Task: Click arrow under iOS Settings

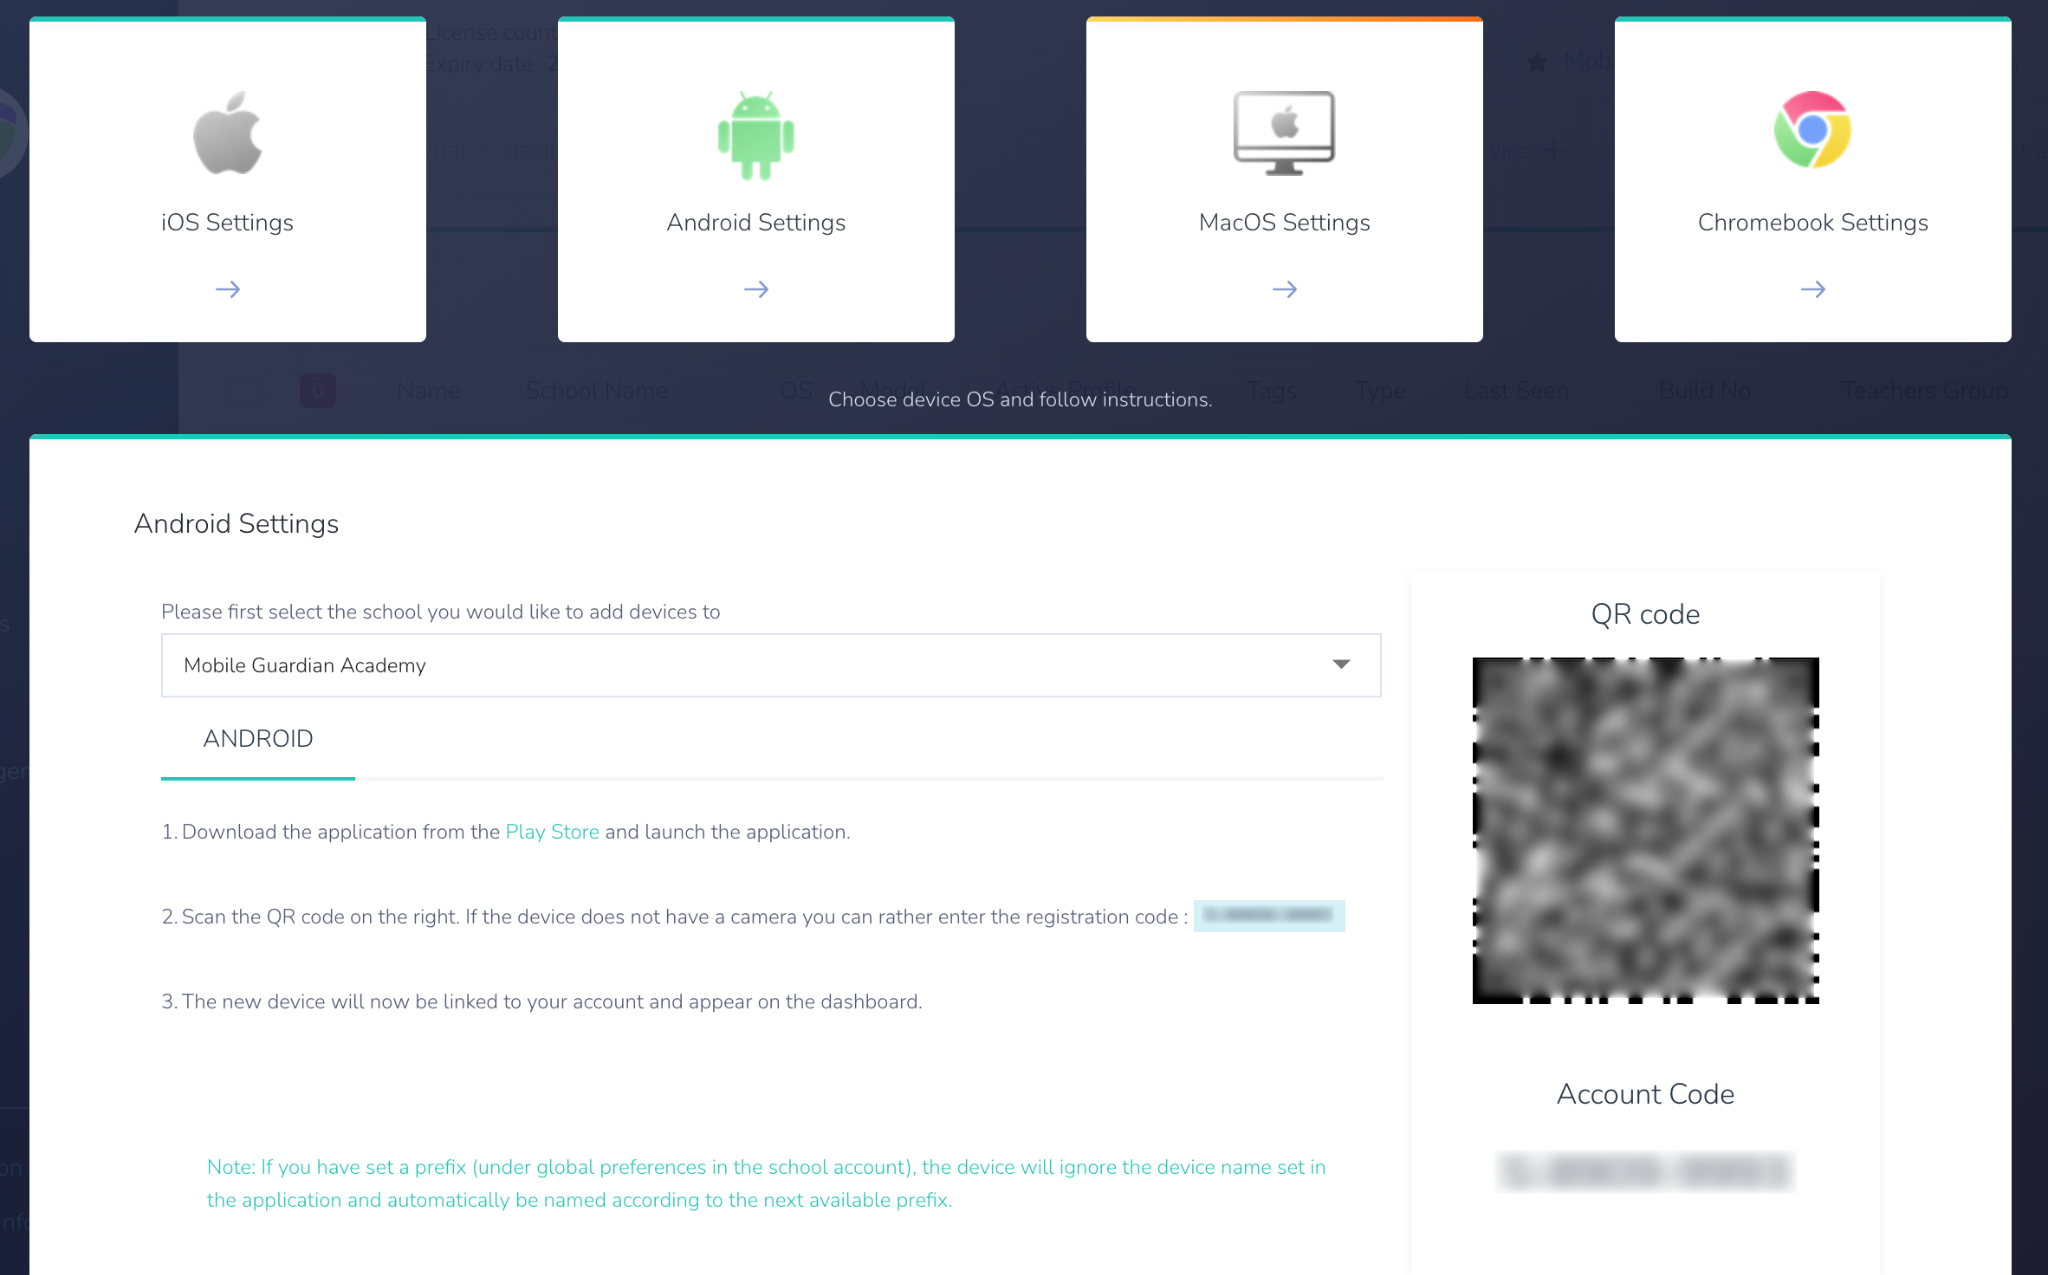Action: pos(228,289)
